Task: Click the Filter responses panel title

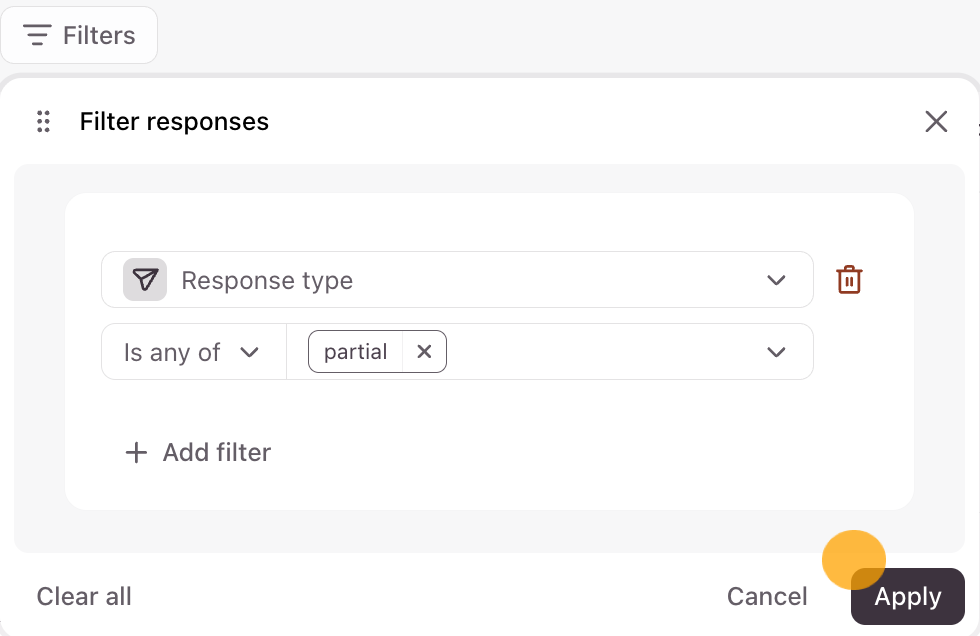Action: (x=174, y=122)
